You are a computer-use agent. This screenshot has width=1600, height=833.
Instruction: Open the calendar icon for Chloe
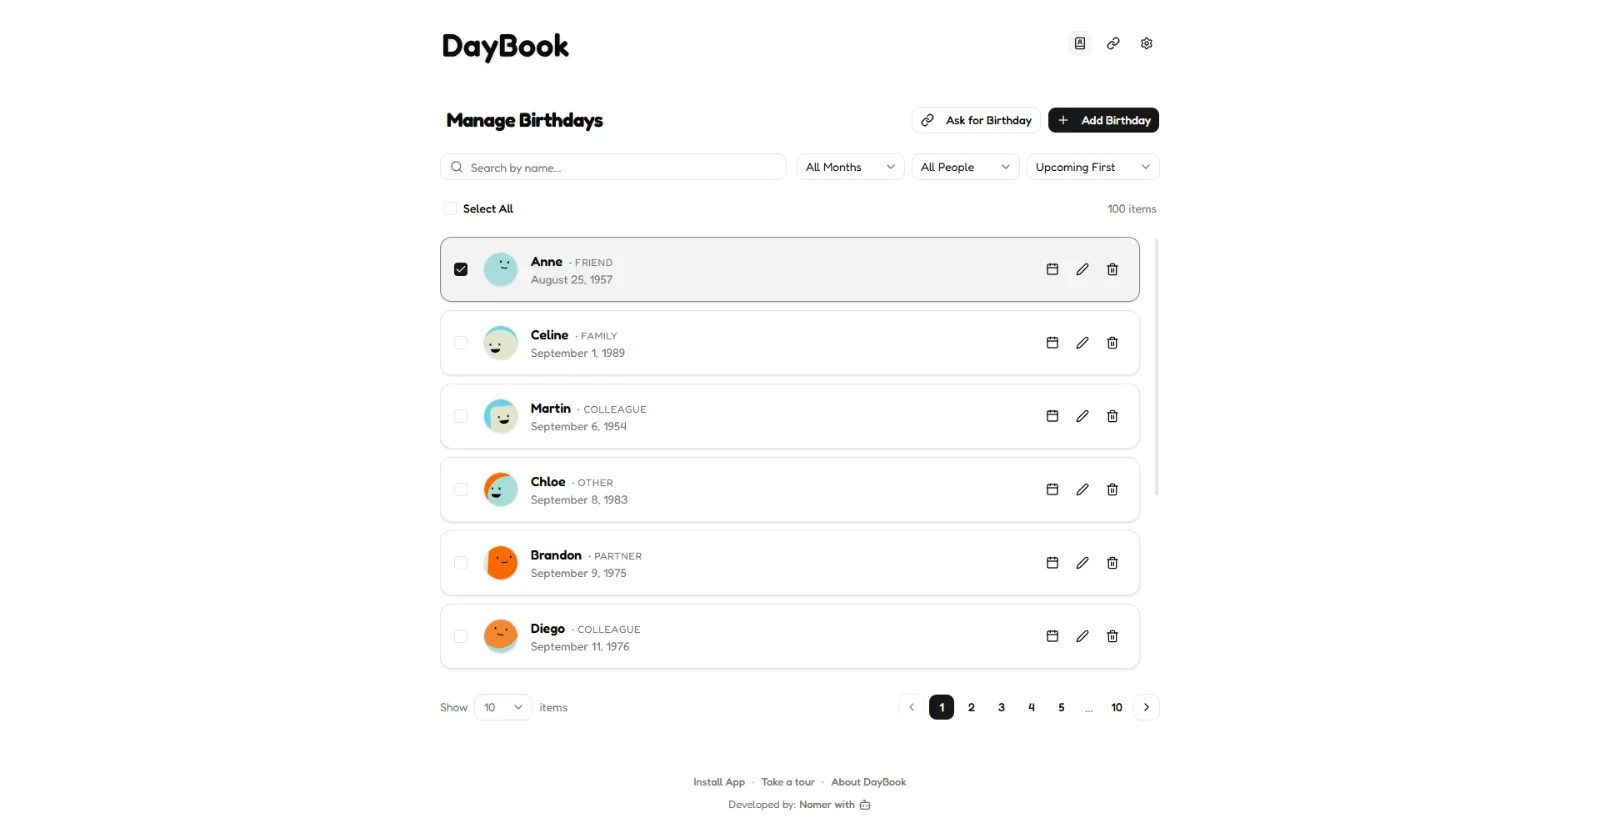1052,489
